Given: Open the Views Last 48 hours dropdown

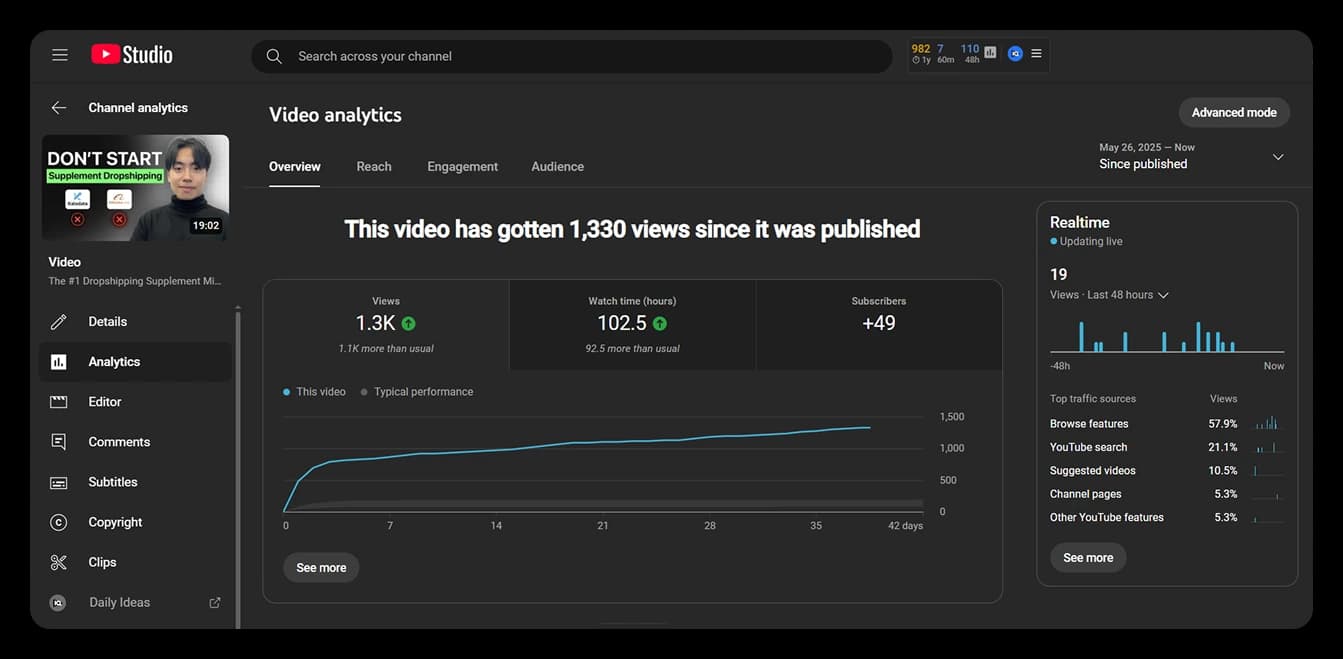Looking at the screenshot, I should click(x=1108, y=294).
